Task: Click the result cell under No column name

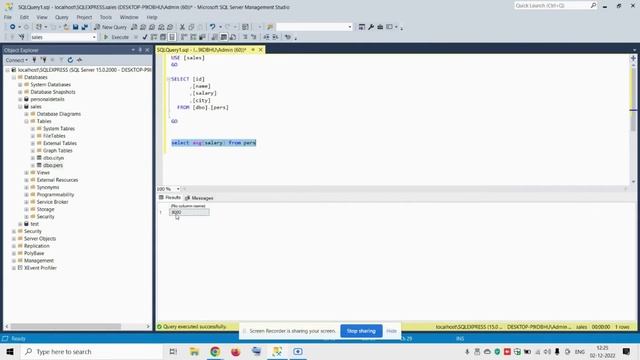Action: (x=189, y=212)
